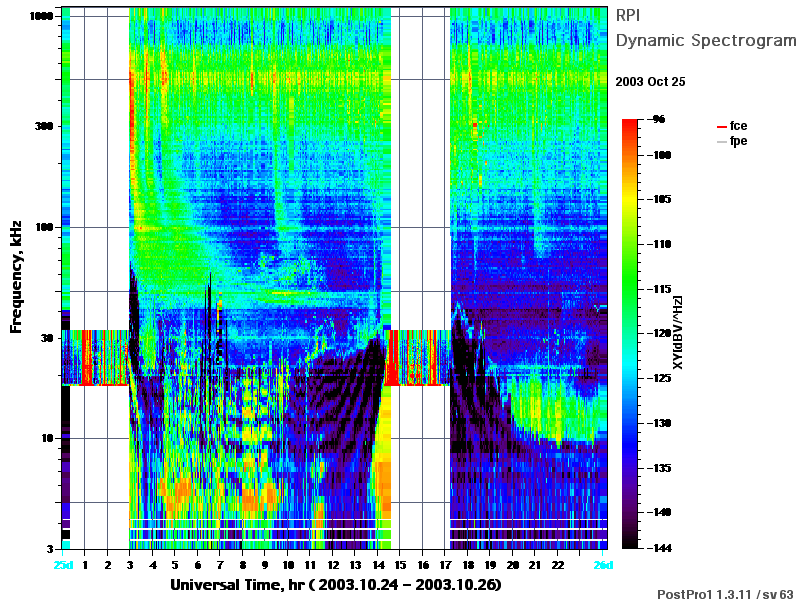The image size is (800, 600).
Task: Click the fce legend label
Action: (738, 126)
